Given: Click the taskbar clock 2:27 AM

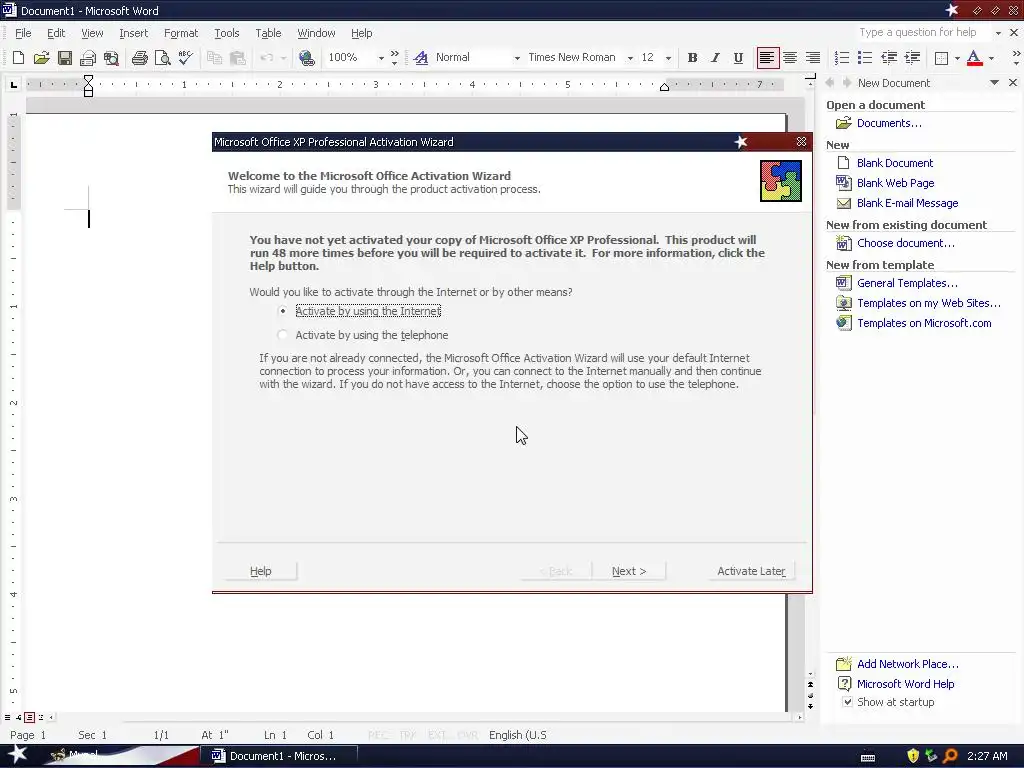Looking at the screenshot, I should click(987, 756).
